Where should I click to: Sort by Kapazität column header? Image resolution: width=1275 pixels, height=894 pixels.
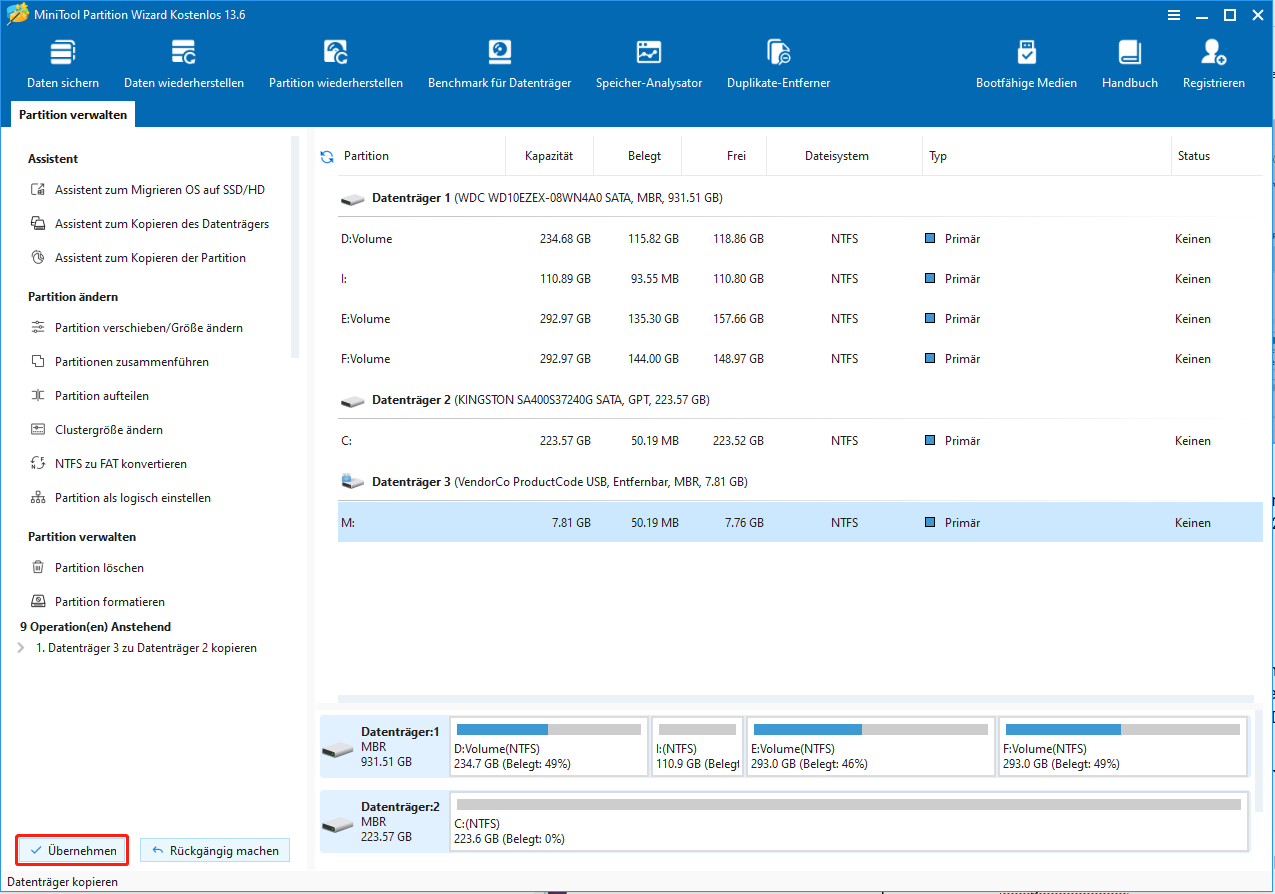tap(549, 156)
